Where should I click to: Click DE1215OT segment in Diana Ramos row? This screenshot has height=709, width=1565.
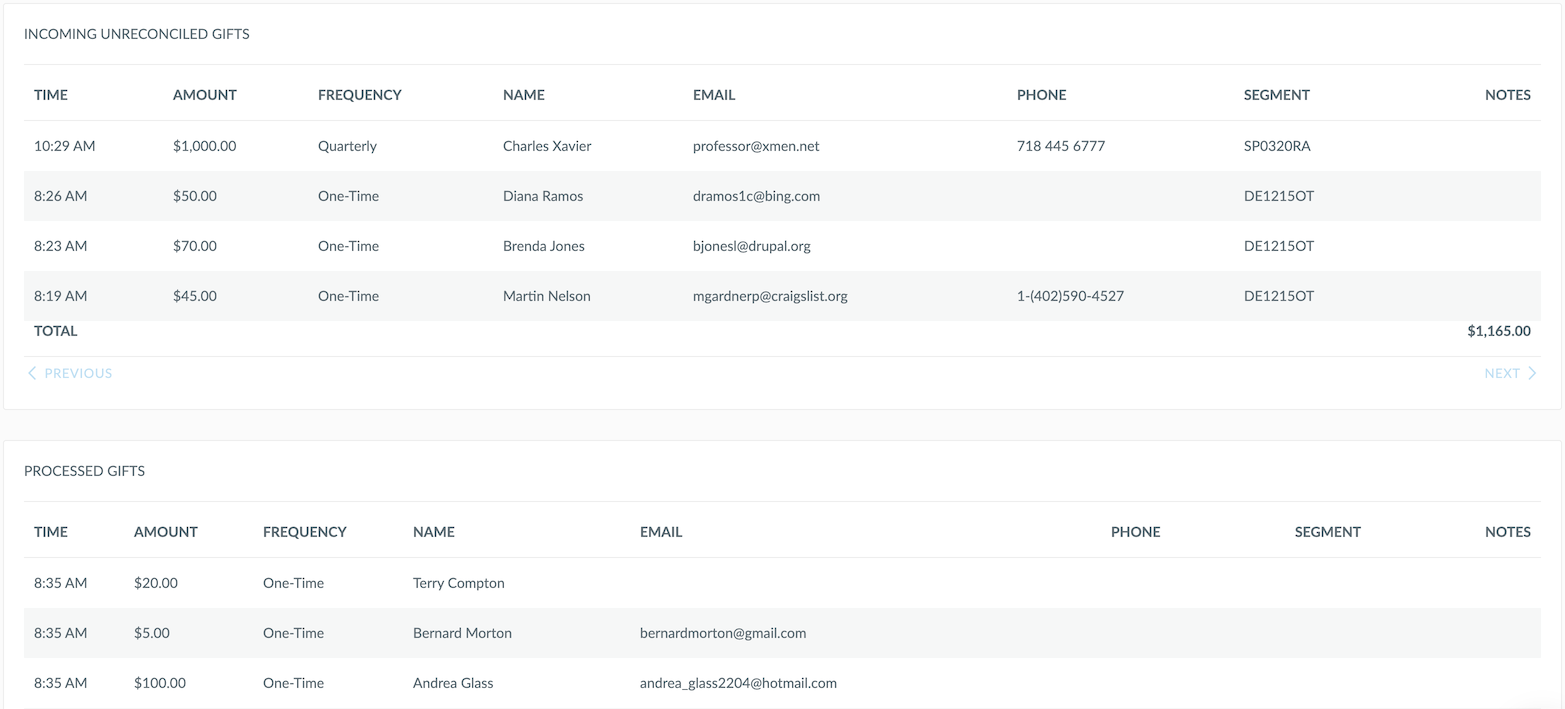click(x=1279, y=196)
